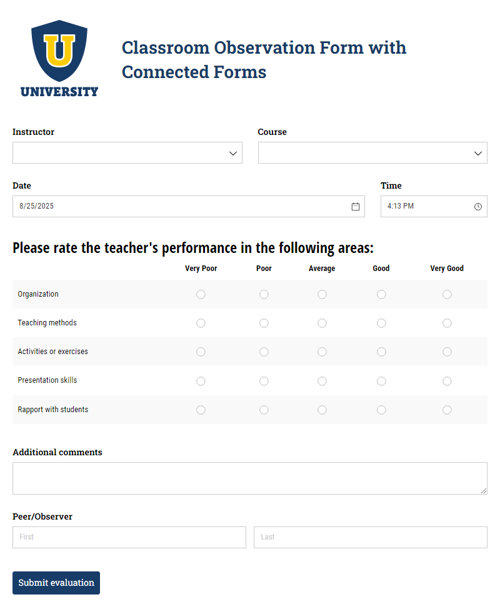The image size is (500, 607).
Task: Focus the Peer/Observer Last name field
Action: 370,537
